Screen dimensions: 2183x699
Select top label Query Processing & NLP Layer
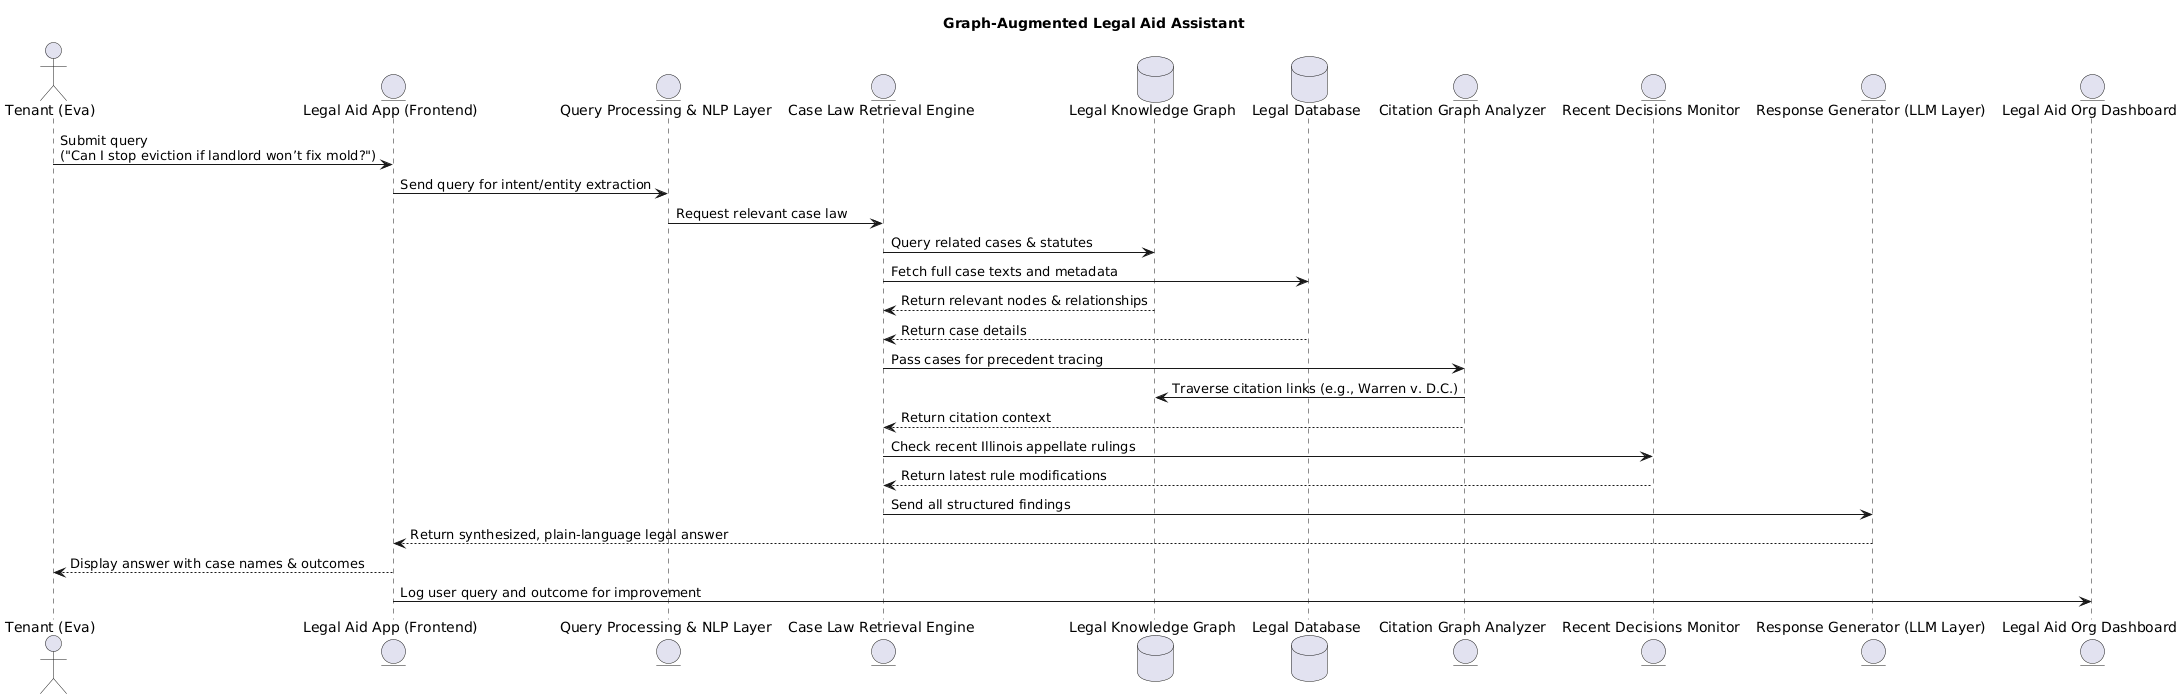point(666,110)
